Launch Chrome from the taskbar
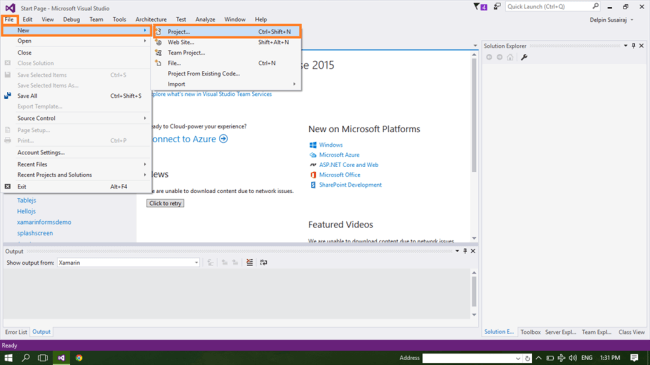This screenshot has width=650, height=365. pos(79,358)
